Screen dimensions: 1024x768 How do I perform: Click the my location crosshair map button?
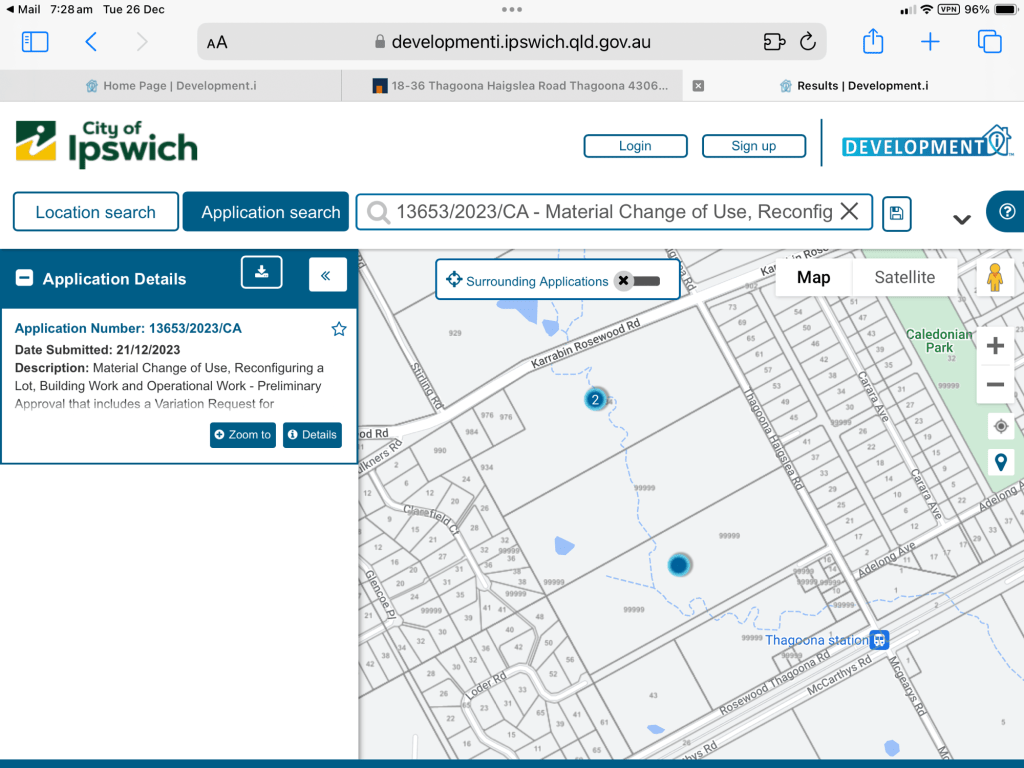click(x=1000, y=427)
